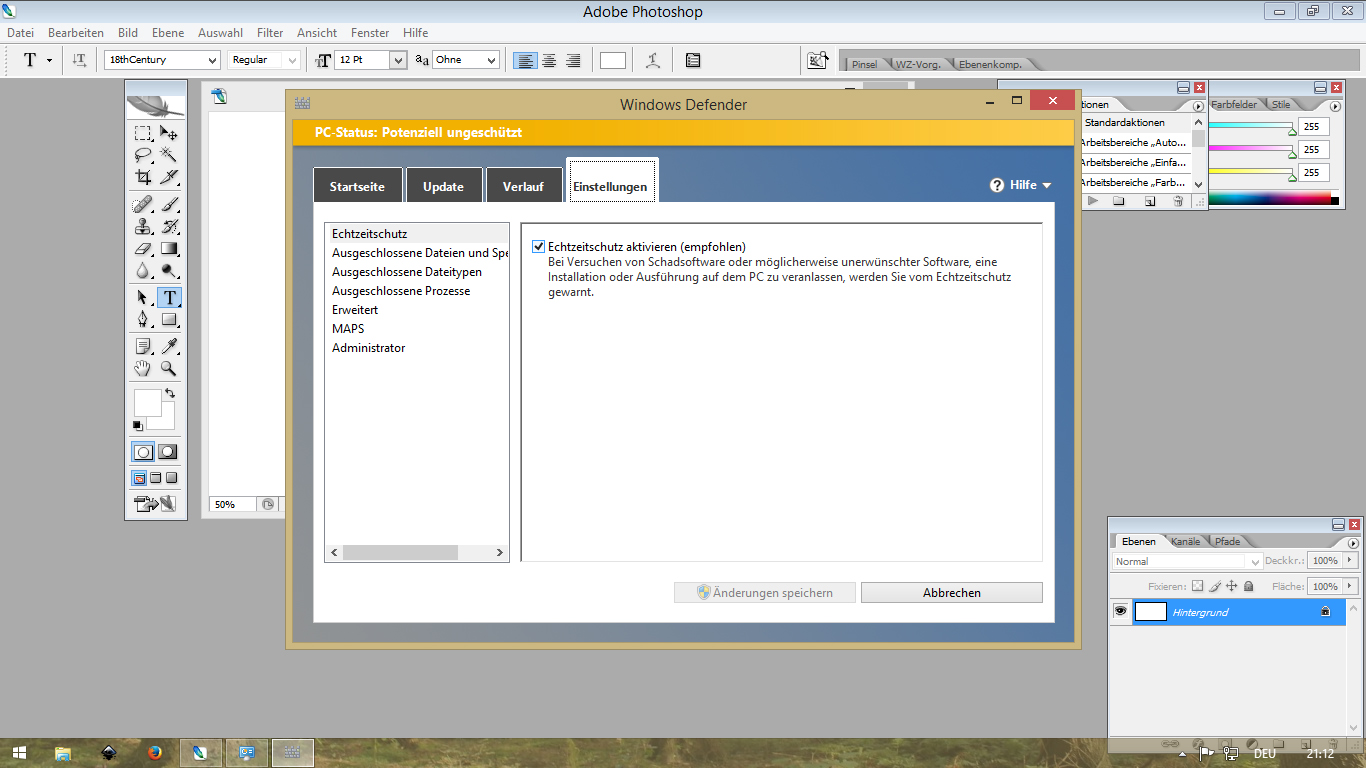1366x768 pixels.
Task: Select the History Brush tool
Action: pyautogui.click(x=169, y=227)
